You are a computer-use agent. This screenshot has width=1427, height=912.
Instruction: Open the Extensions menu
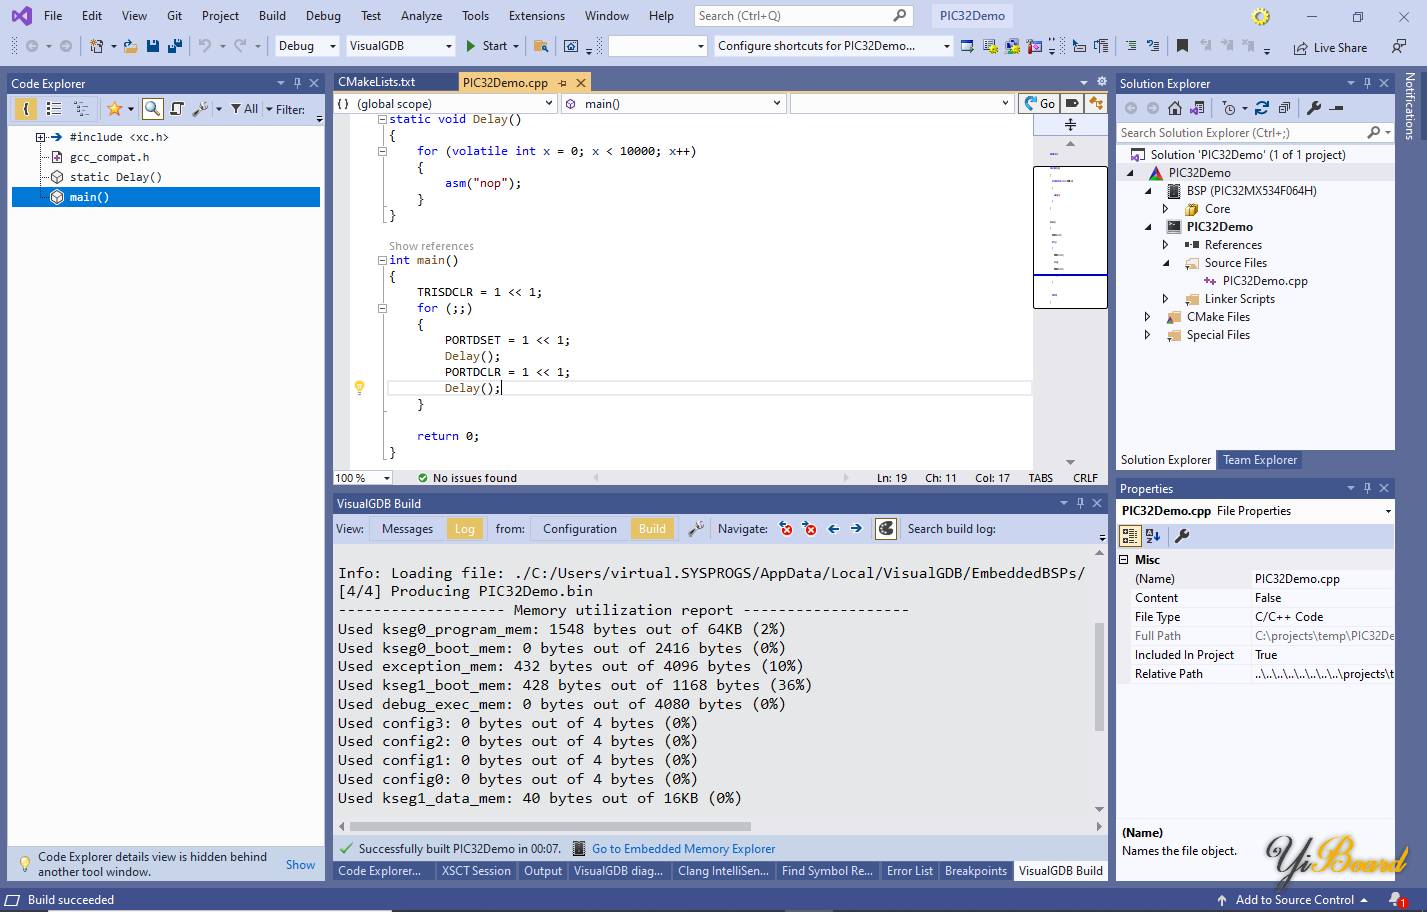tap(537, 15)
